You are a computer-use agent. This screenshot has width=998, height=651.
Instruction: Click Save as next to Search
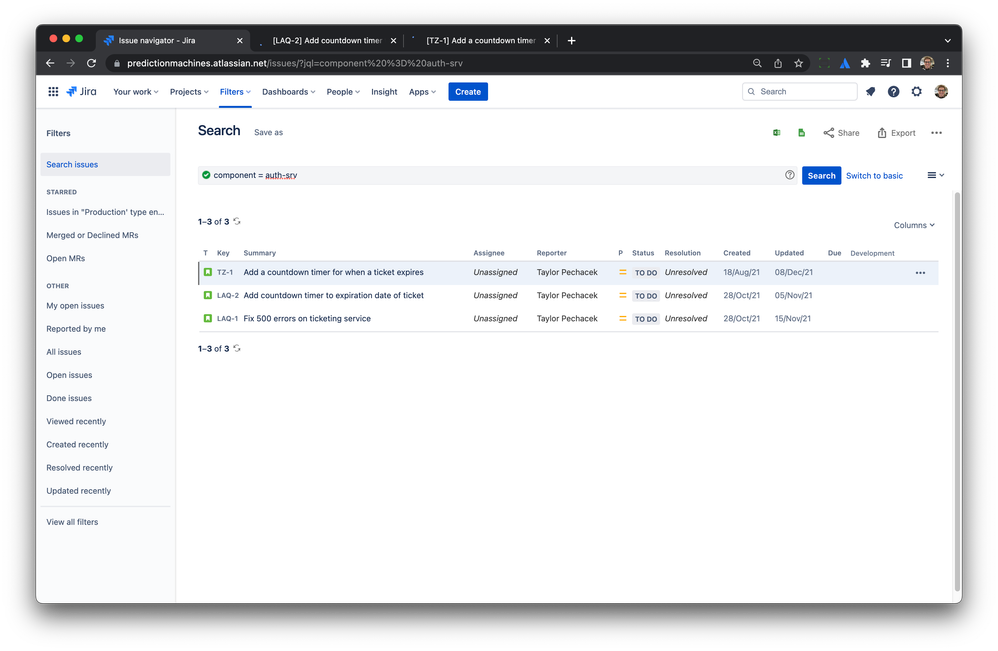click(269, 132)
